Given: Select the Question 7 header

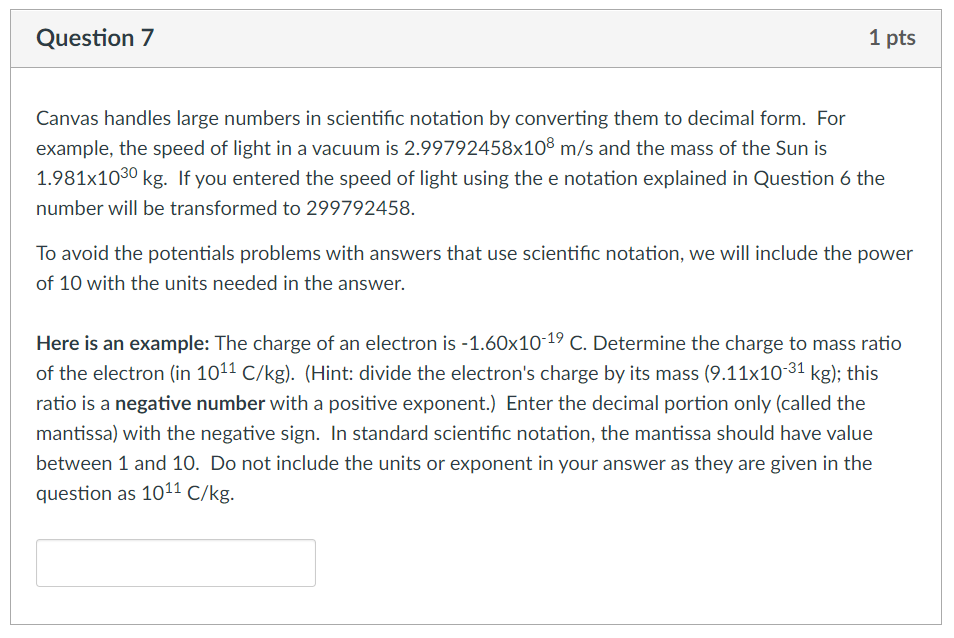Looking at the screenshot, I should pyautogui.click(x=94, y=38).
